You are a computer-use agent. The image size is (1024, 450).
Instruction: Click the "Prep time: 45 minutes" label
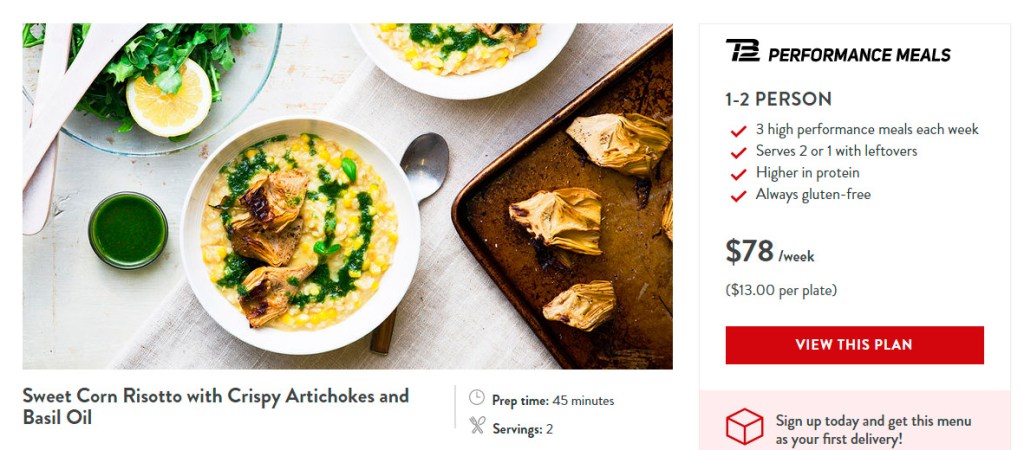point(553,401)
